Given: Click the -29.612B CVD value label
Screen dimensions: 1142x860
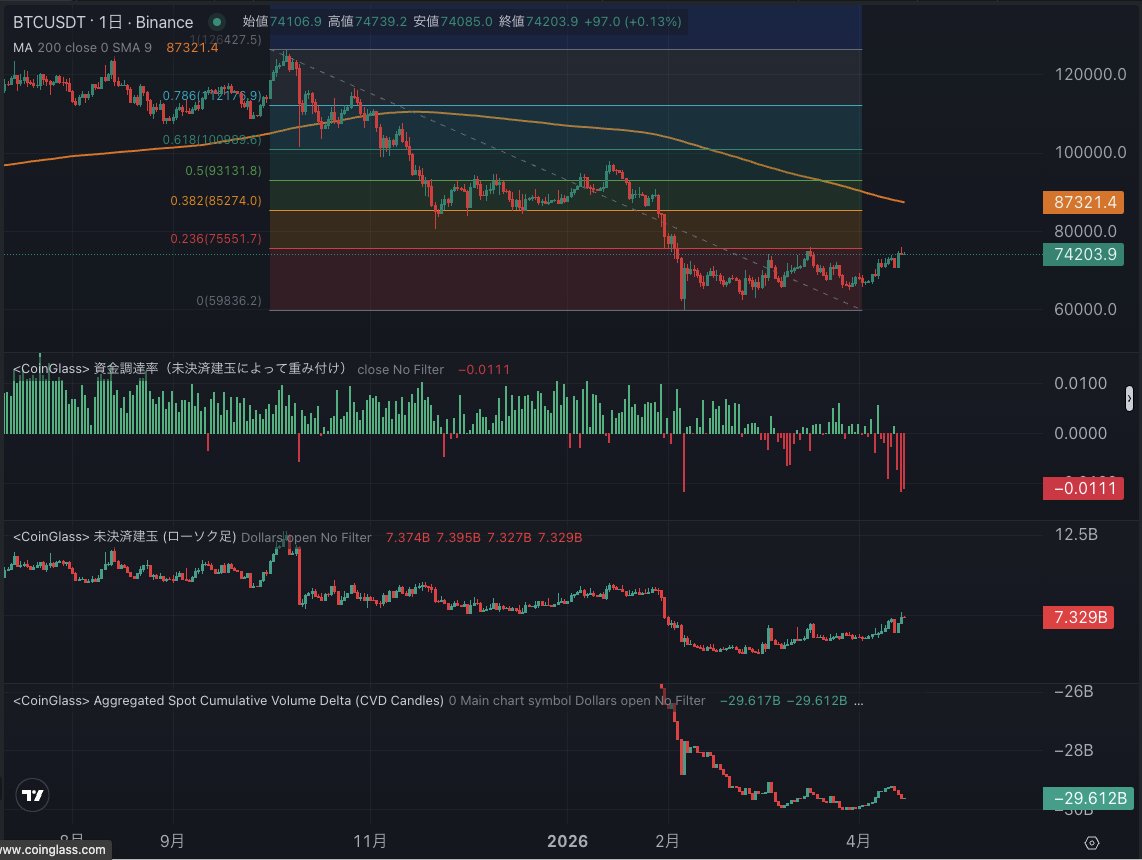Looking at the screenshot, I should pos(1088,798).
